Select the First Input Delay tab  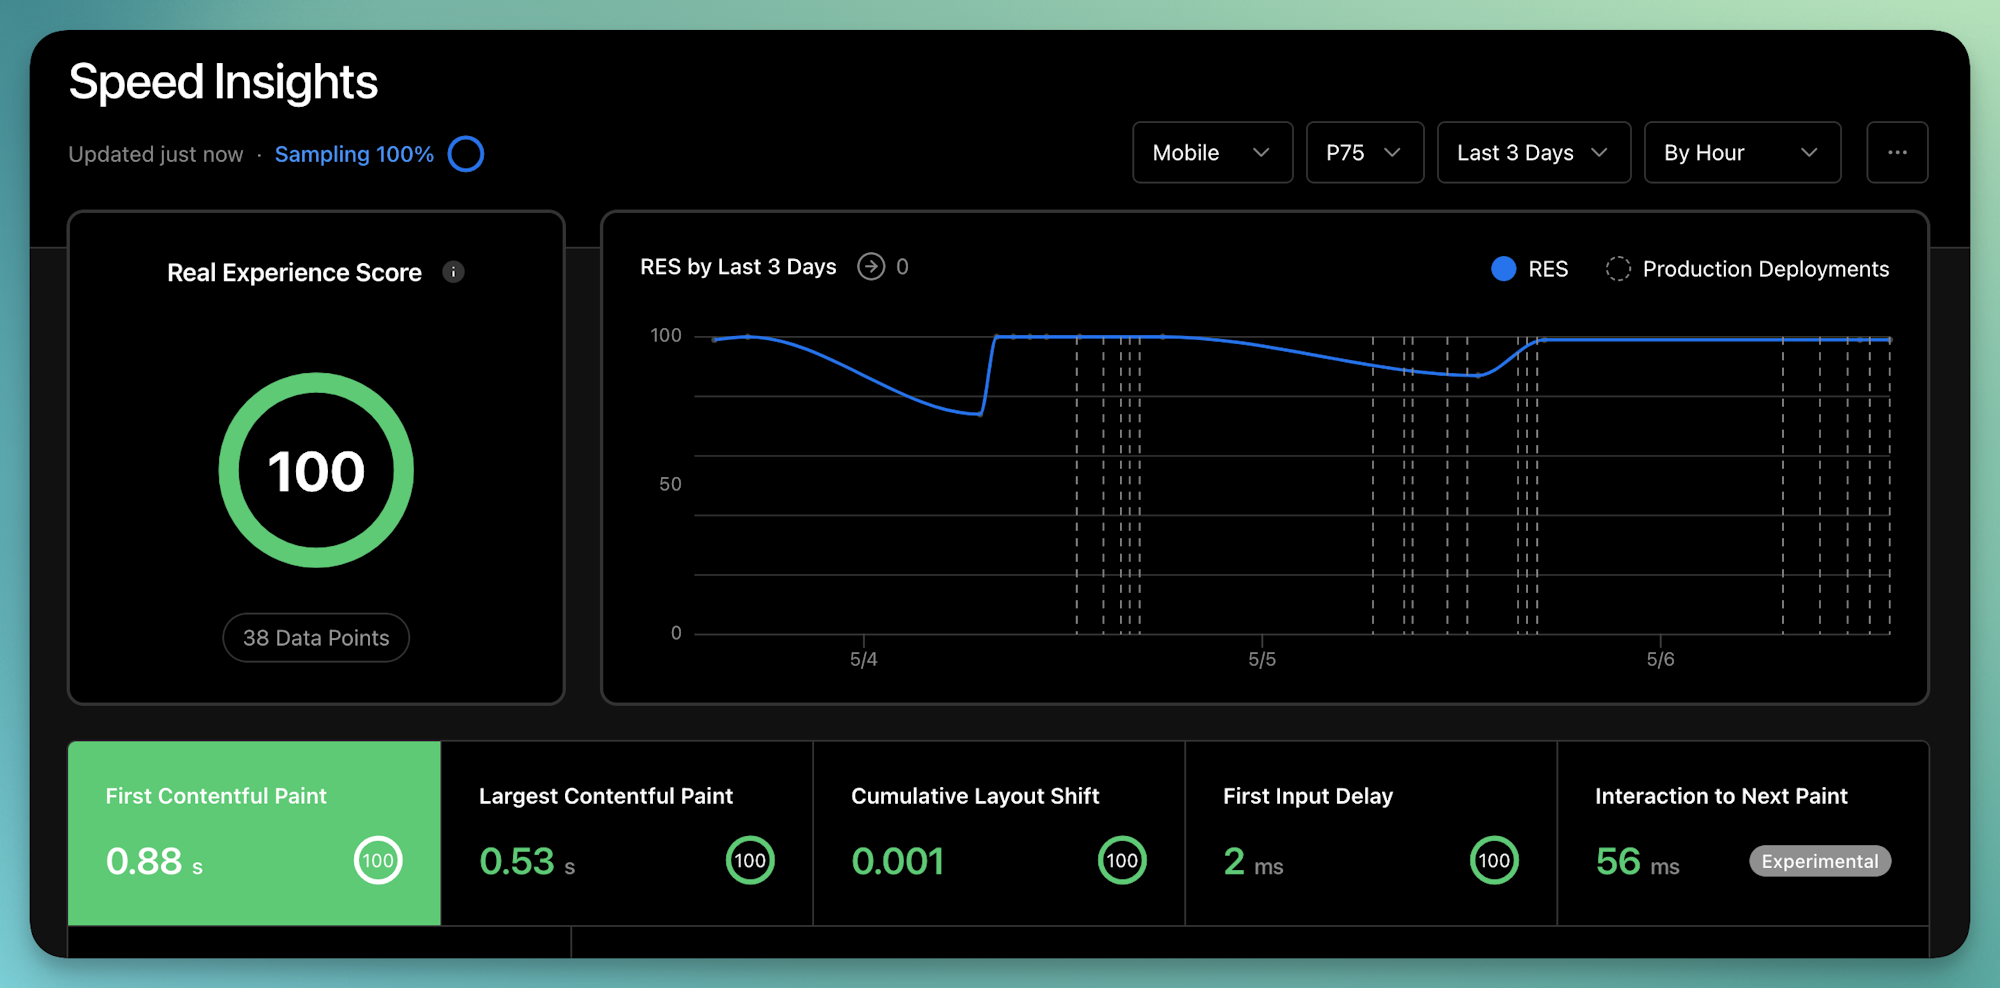[x=1371, y=833]
